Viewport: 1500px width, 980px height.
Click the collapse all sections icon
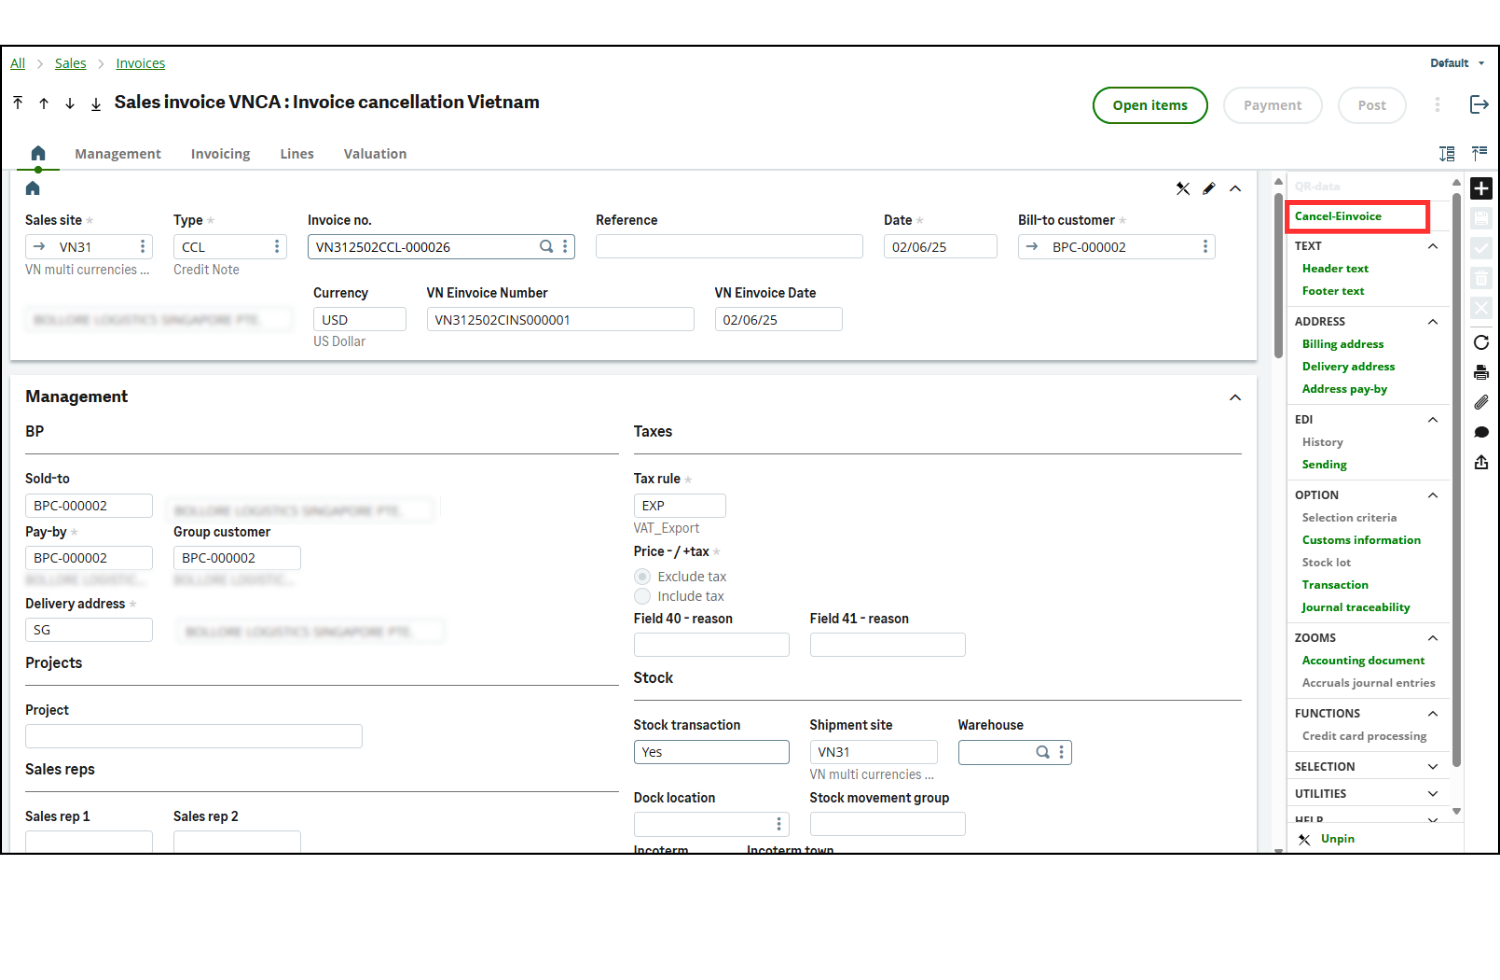[x=1479, y=153]
